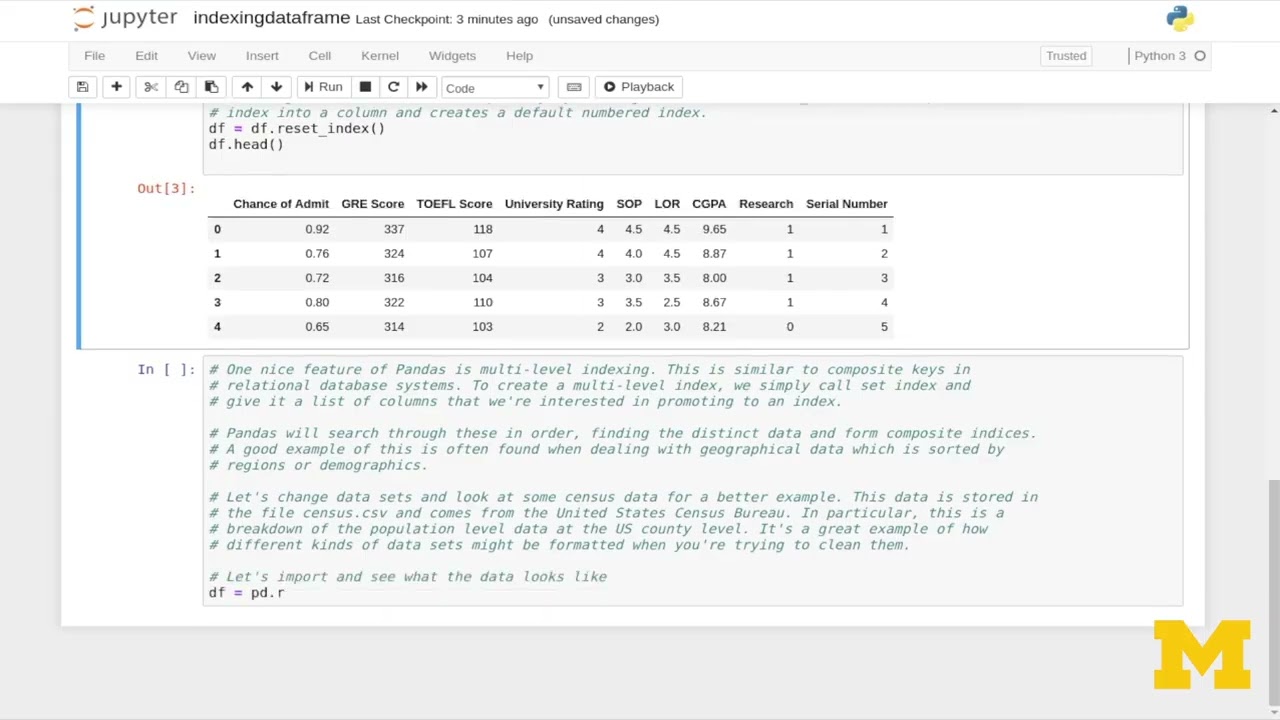The image size is (1280, 720).
Task: Open the File menu
Action: point(94,56)
